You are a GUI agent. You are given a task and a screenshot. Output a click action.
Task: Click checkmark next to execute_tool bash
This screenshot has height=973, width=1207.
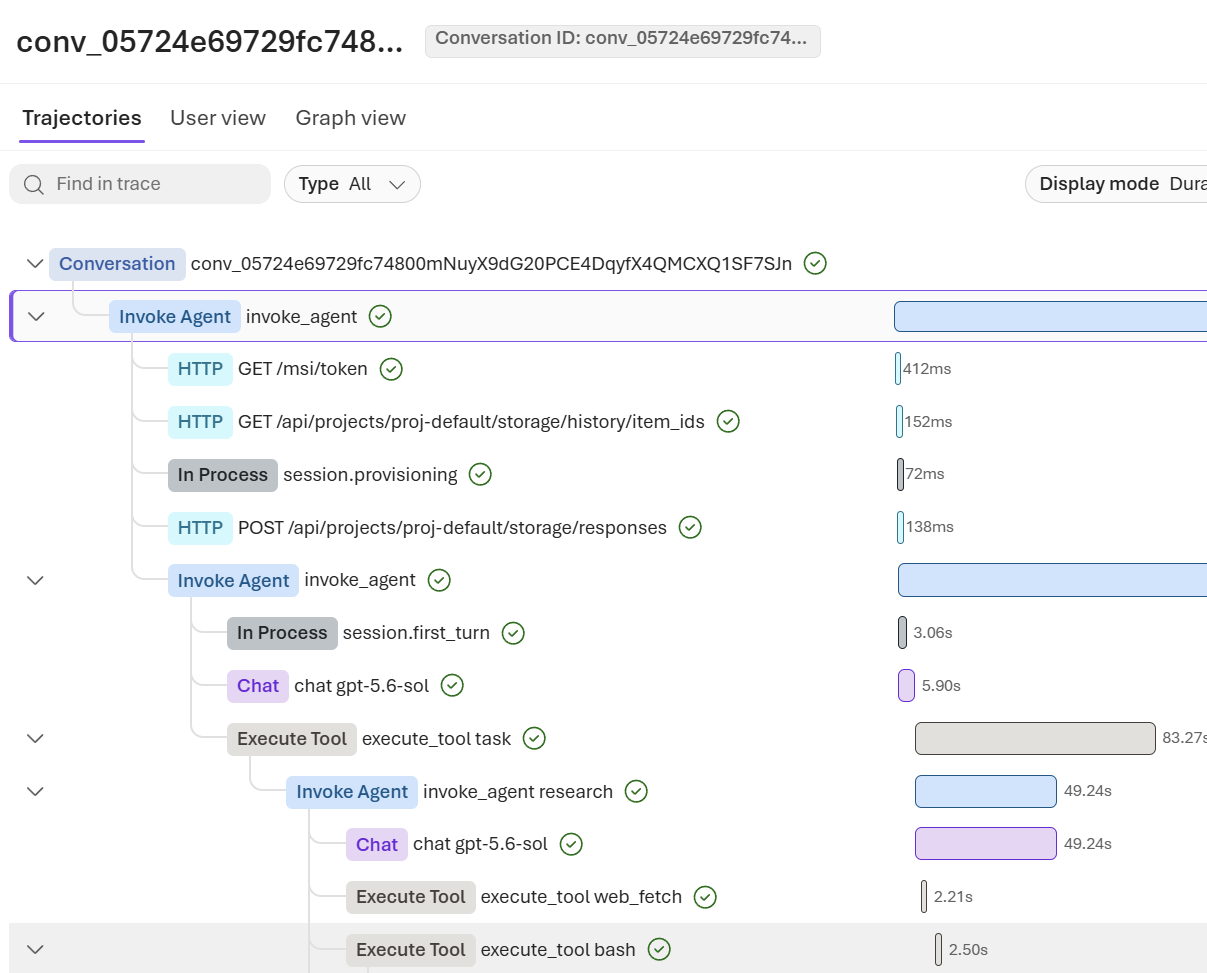[659, 950]
